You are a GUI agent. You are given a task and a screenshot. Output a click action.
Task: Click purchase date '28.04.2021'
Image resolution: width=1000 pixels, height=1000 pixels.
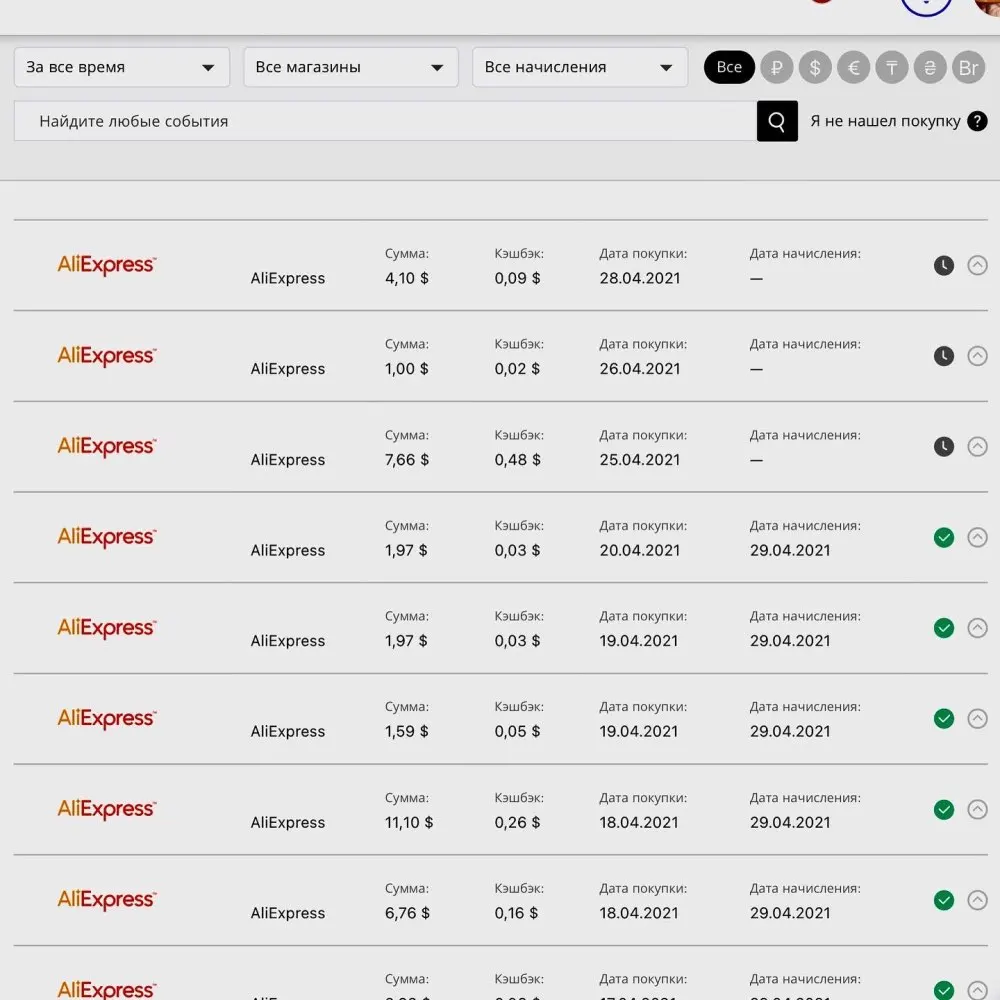[x=640, y=278]
